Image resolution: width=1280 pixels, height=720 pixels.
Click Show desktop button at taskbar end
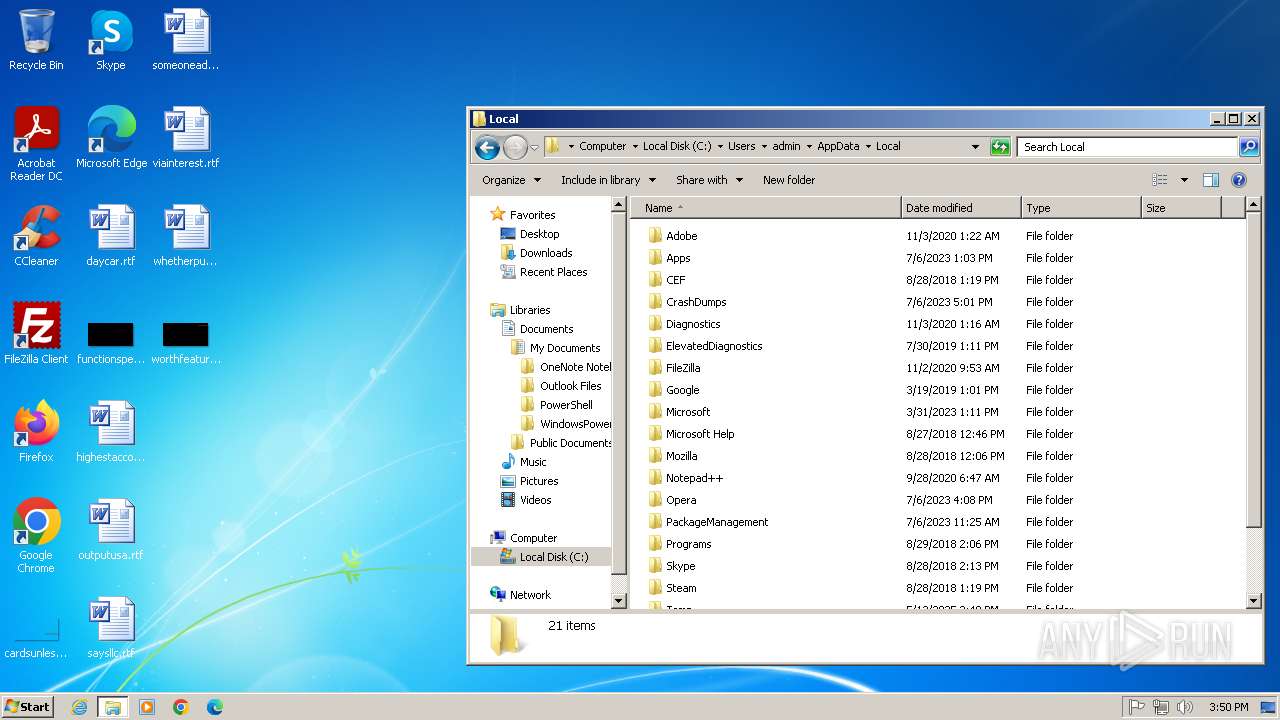[1269, 707]
